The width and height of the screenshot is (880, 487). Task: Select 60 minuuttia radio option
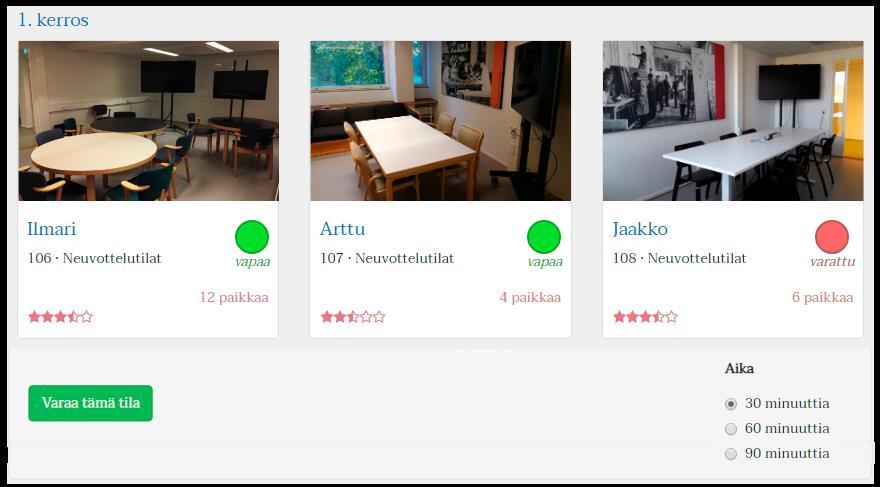(731, 429)
